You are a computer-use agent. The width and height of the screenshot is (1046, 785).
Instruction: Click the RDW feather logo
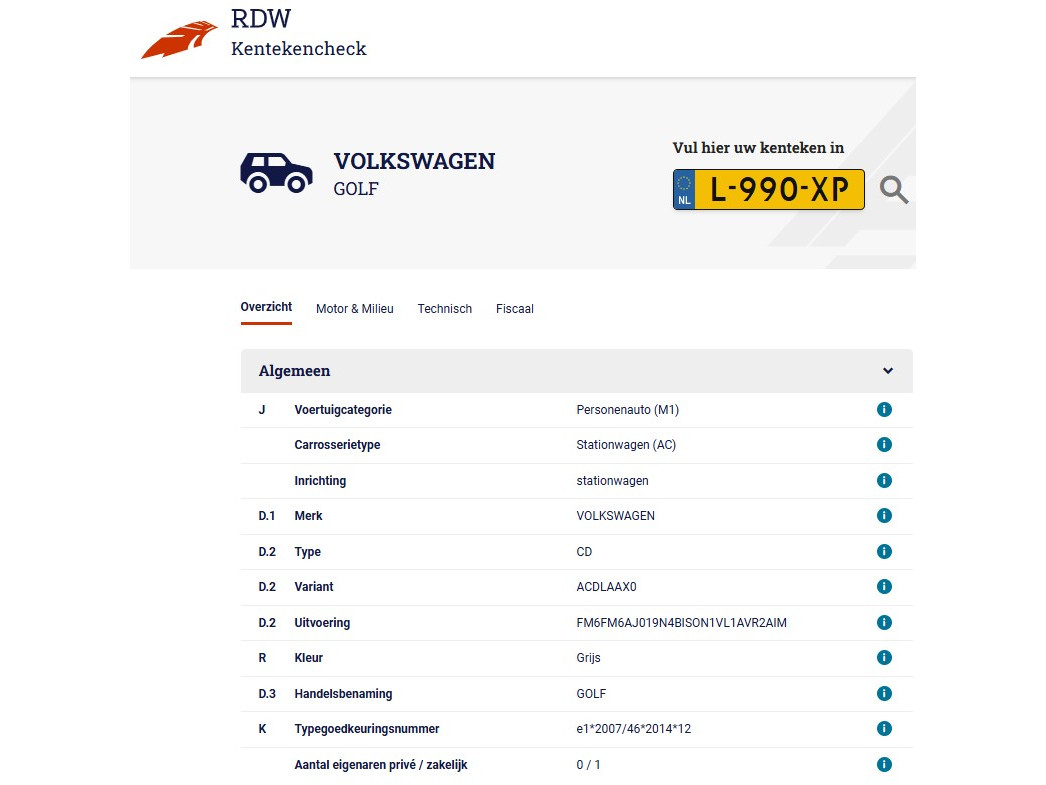pyautogui.click(x=179, y=39)
